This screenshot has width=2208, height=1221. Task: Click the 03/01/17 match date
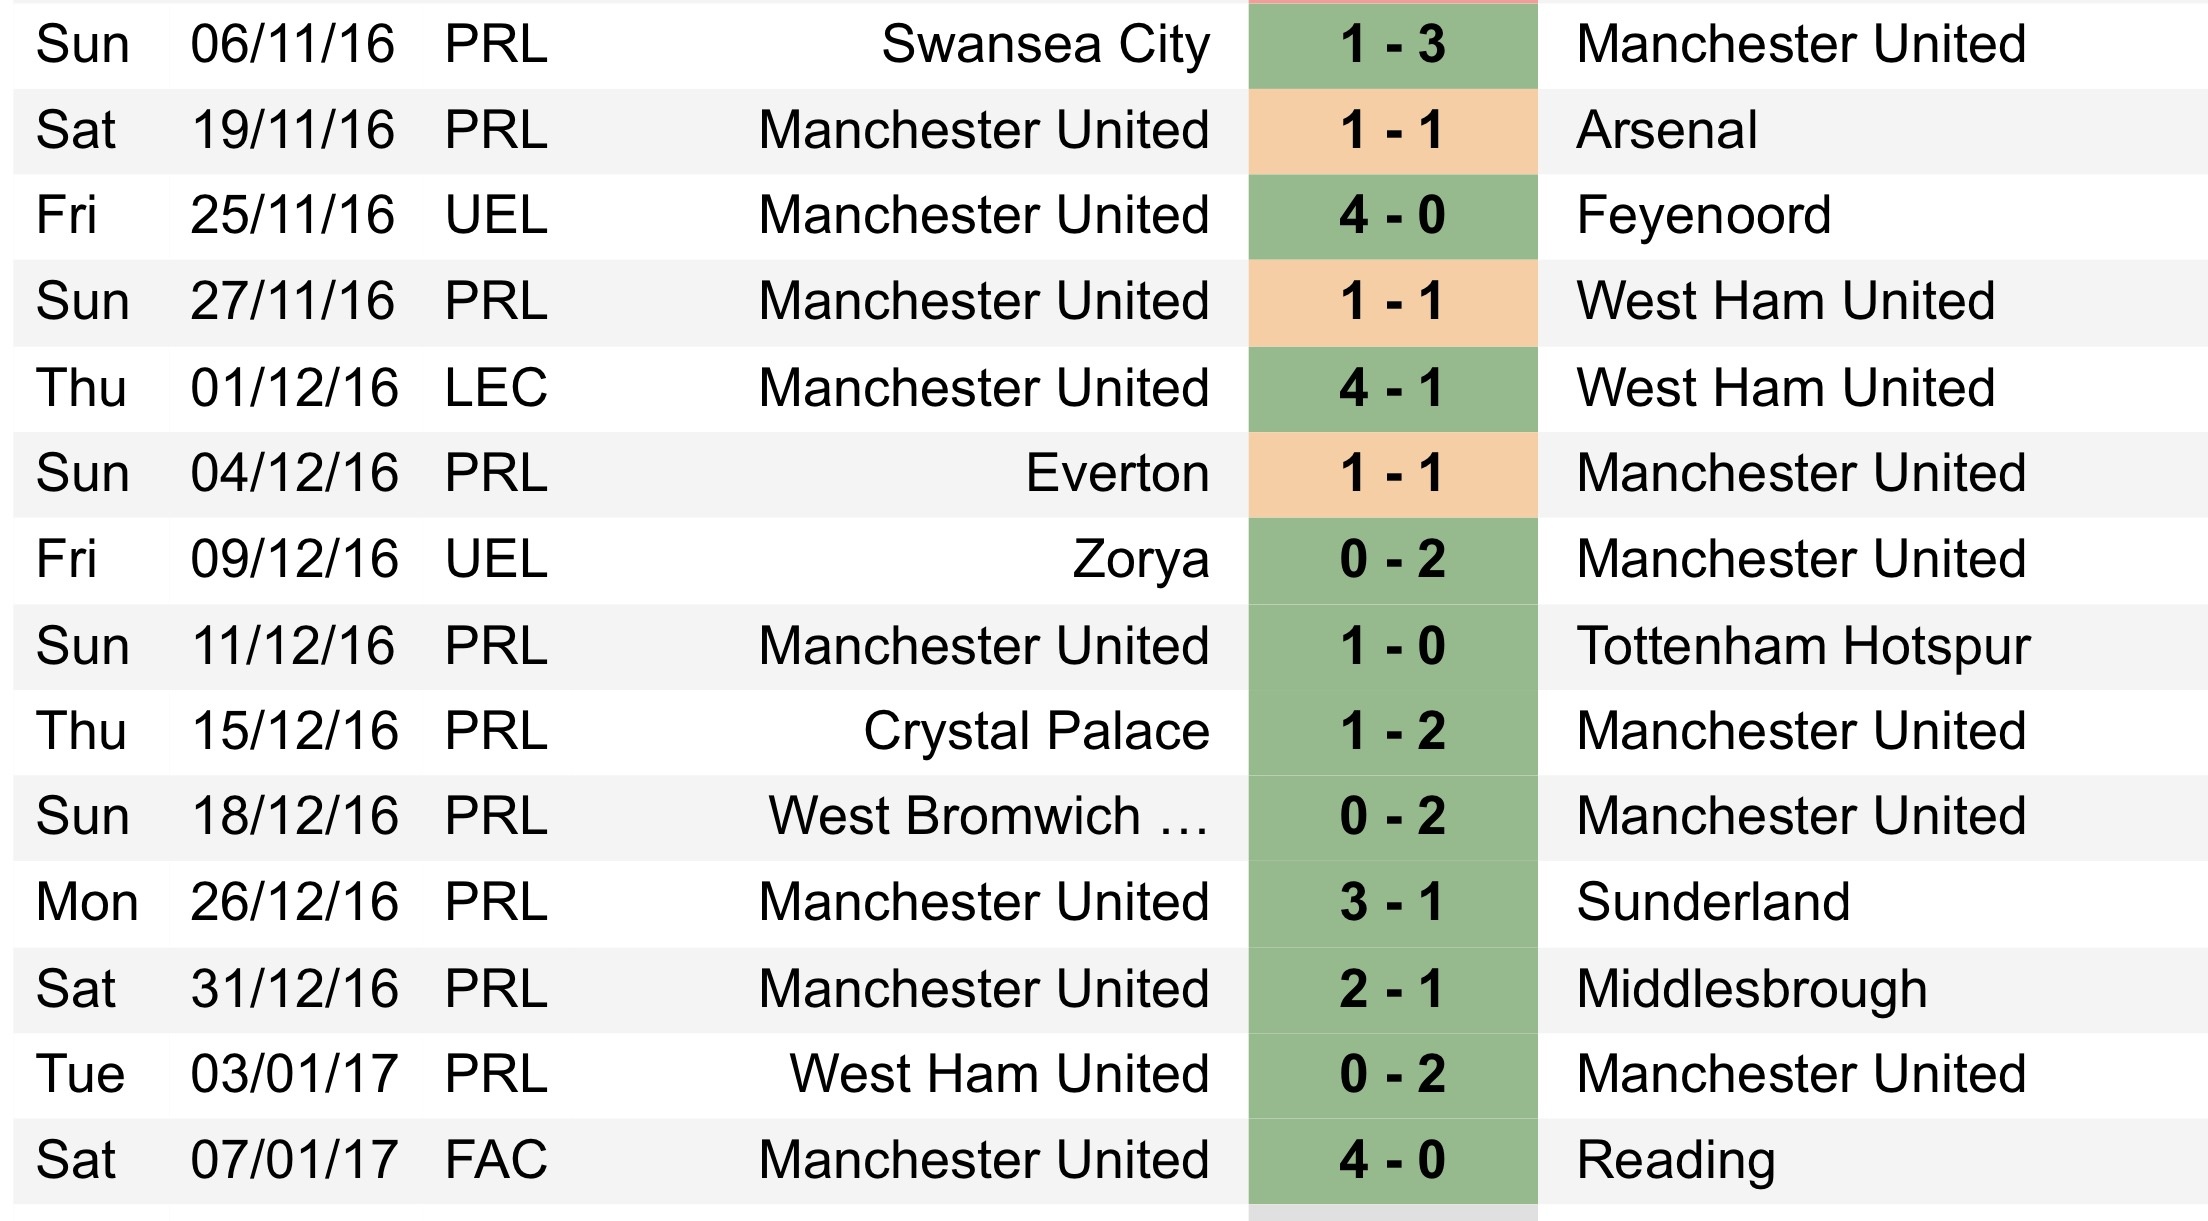pos(294,1075)
